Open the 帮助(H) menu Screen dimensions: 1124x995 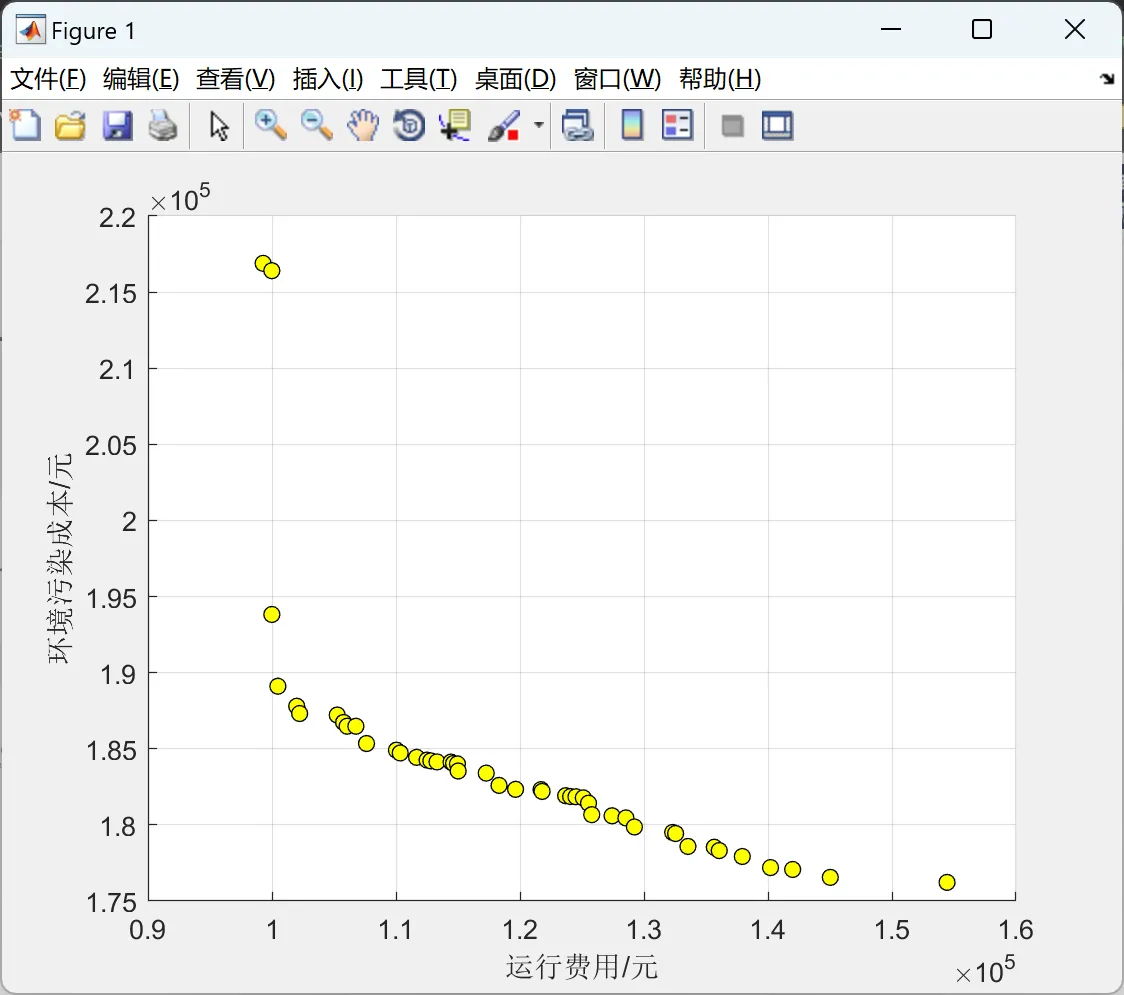point(720,79)
